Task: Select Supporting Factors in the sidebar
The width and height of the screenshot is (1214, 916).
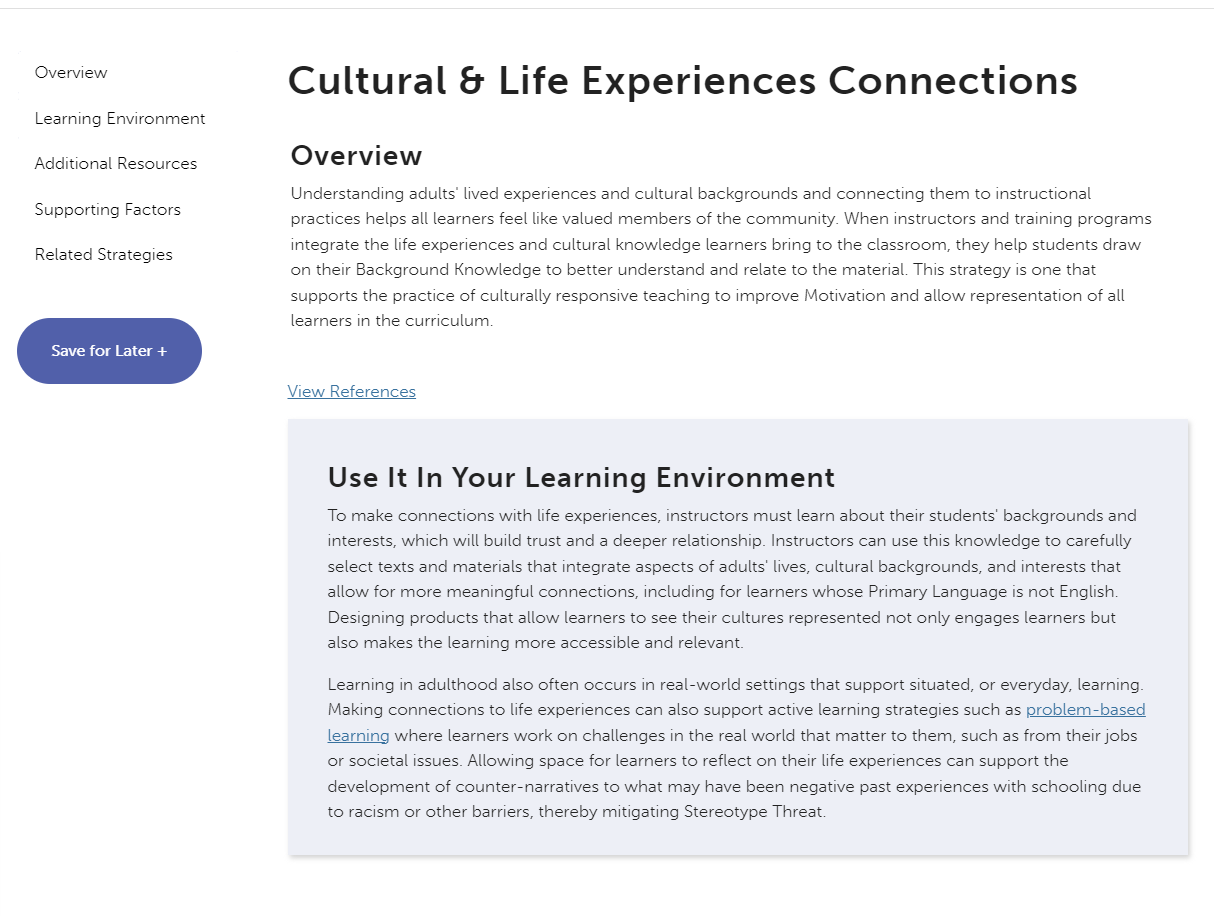Action: tap(108, 210)
